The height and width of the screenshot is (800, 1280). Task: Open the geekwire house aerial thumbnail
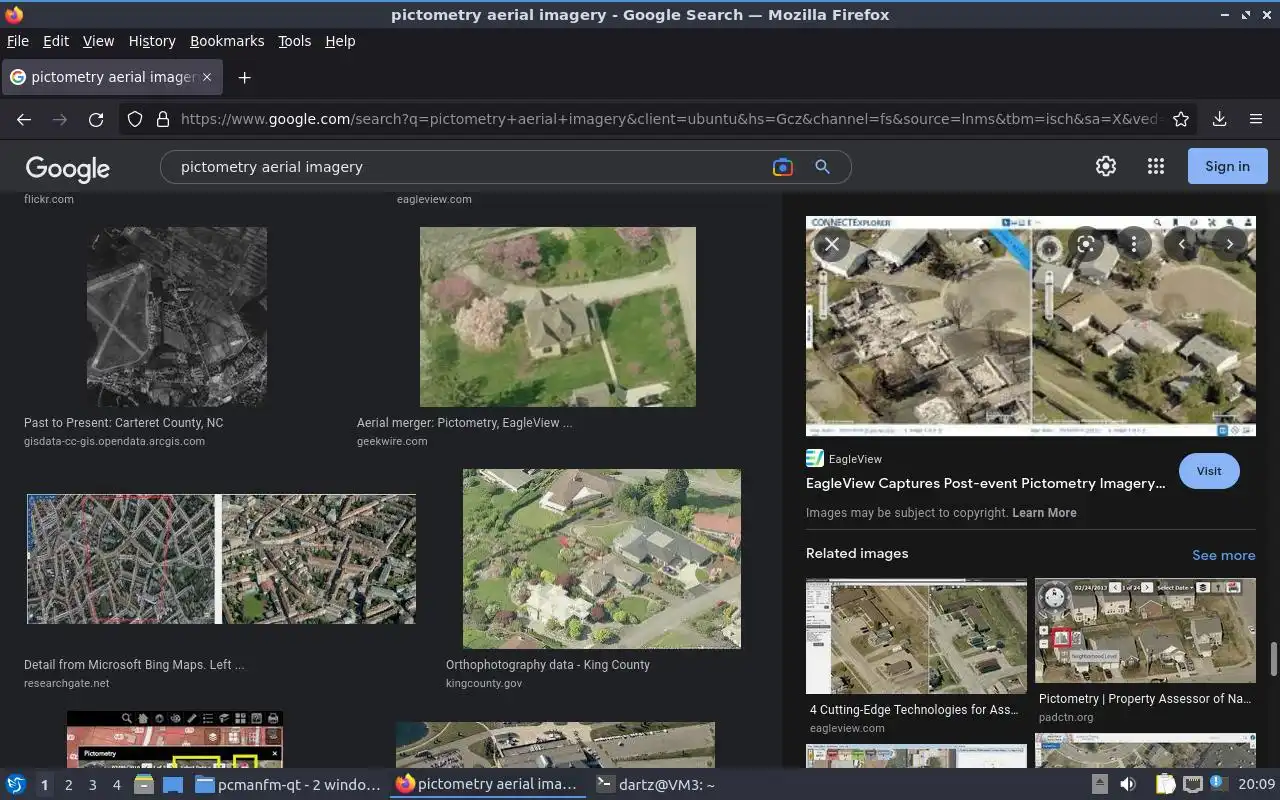(557, 316)
